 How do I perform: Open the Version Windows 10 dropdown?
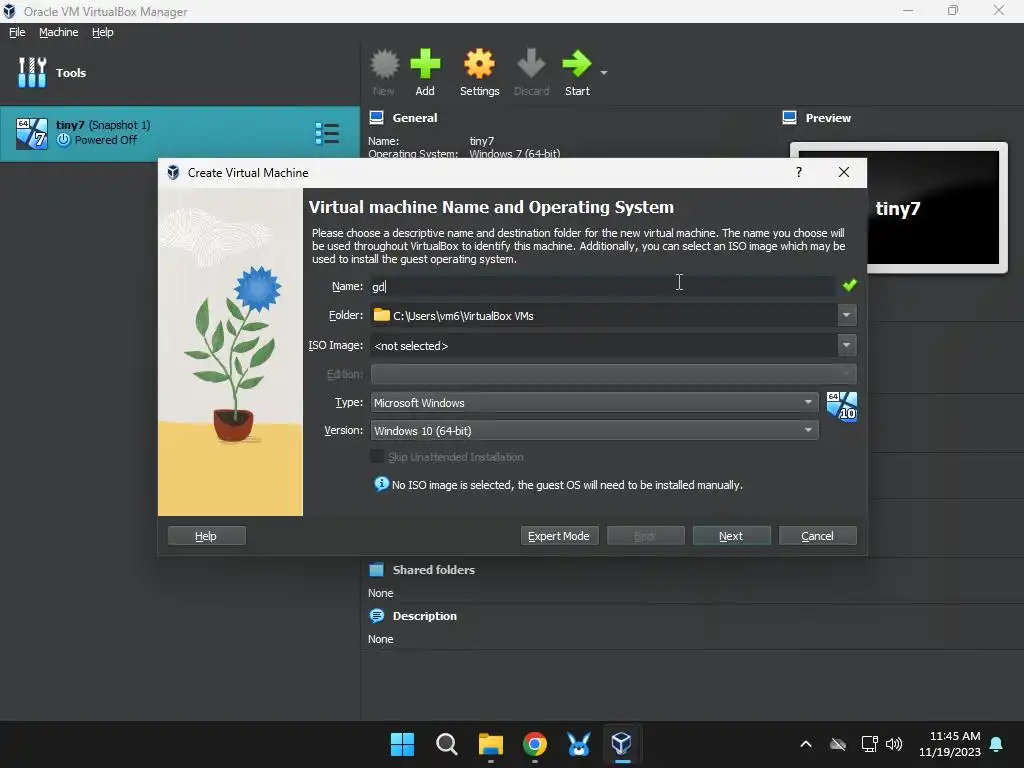594,430
